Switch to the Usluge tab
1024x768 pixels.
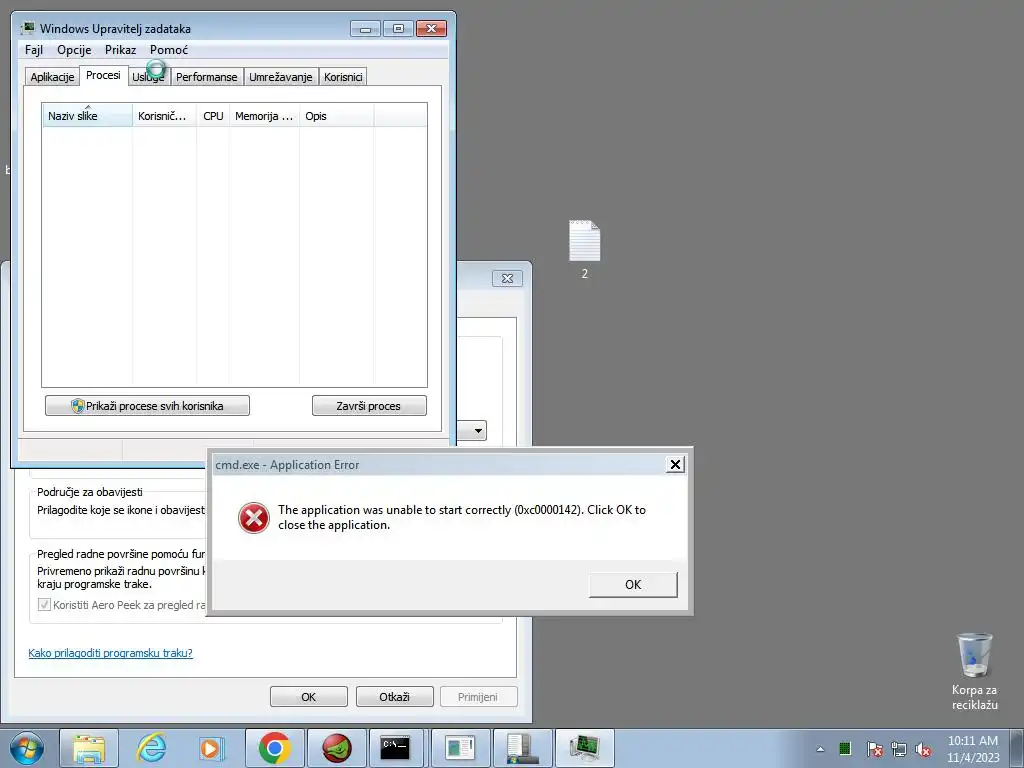pyautogui.click(x=148, y=77)
